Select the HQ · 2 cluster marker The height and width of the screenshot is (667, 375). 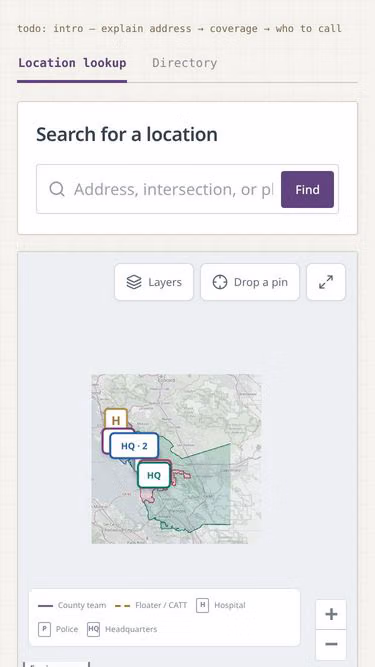click(134, 446)
